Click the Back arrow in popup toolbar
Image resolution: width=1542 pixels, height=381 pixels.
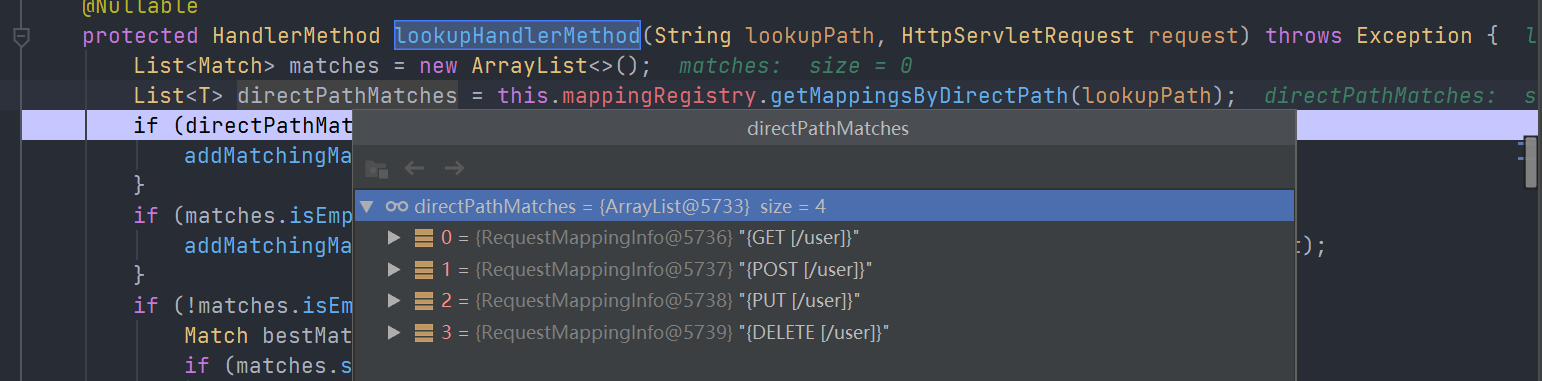coord(415,168)
